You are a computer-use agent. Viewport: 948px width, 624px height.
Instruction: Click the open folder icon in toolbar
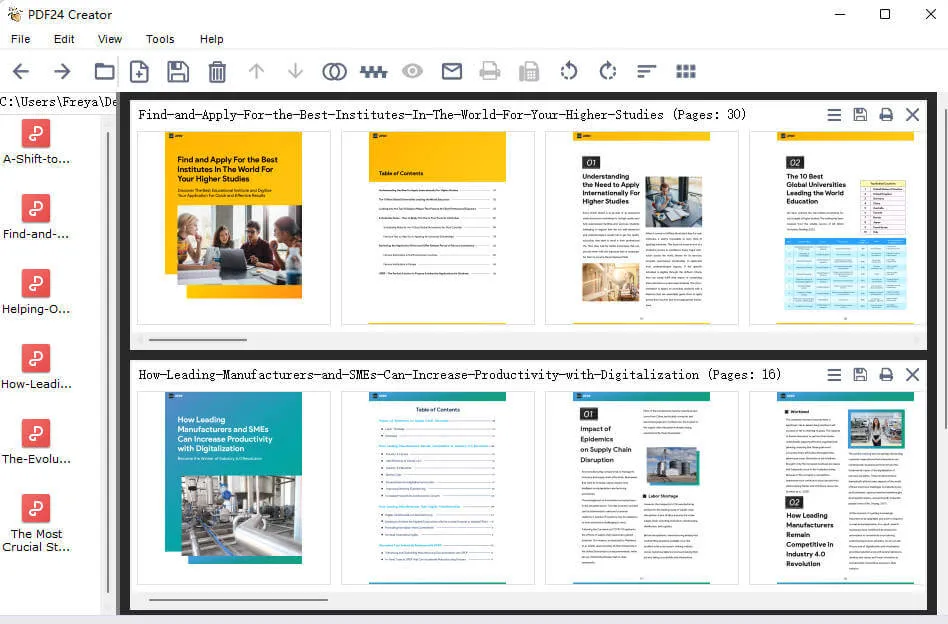coord(104,71)
